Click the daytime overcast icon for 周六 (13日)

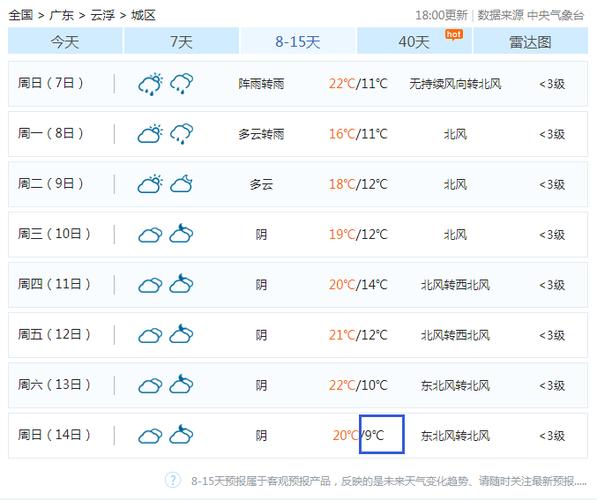point(150,386)
